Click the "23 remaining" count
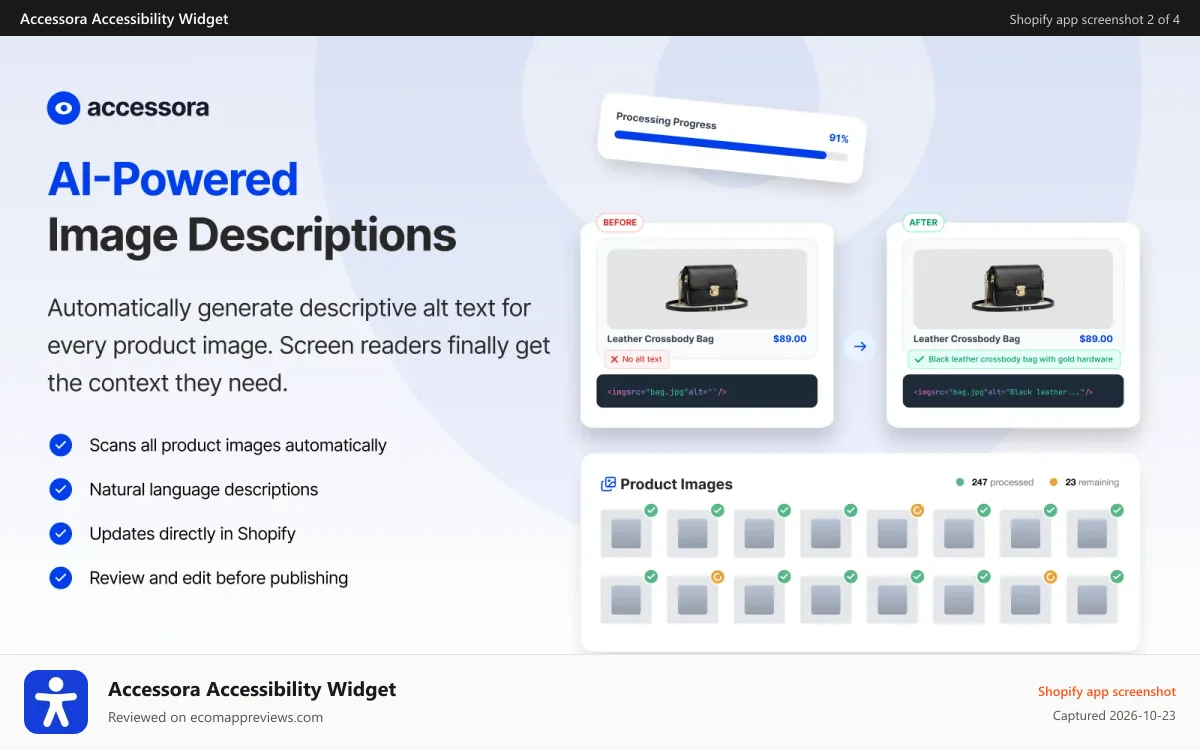1200x750 pixels. point(1092,482)
